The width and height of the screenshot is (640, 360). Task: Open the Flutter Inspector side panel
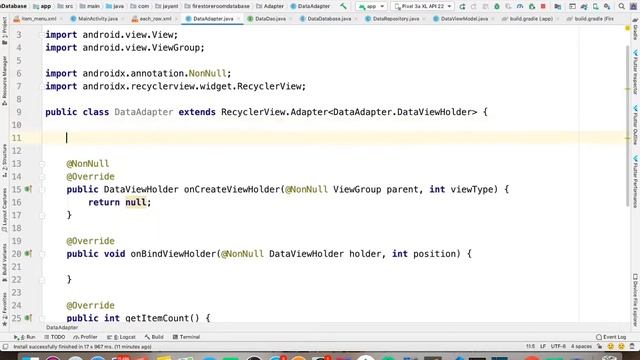tap(635, 72)
